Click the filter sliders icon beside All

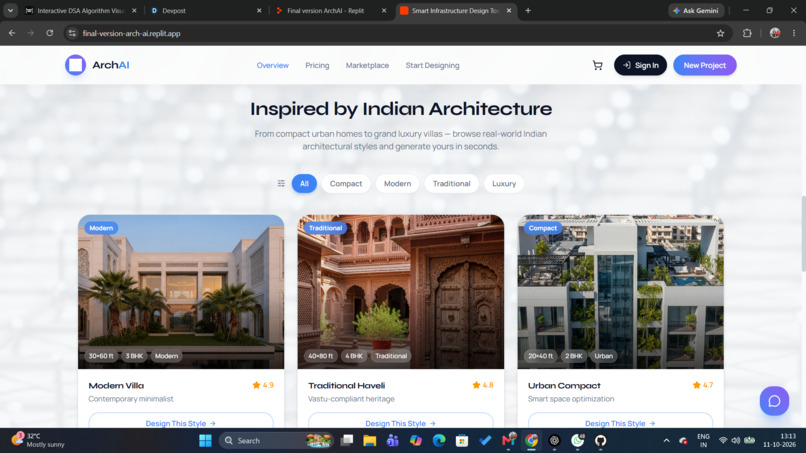tap(281, 184)
